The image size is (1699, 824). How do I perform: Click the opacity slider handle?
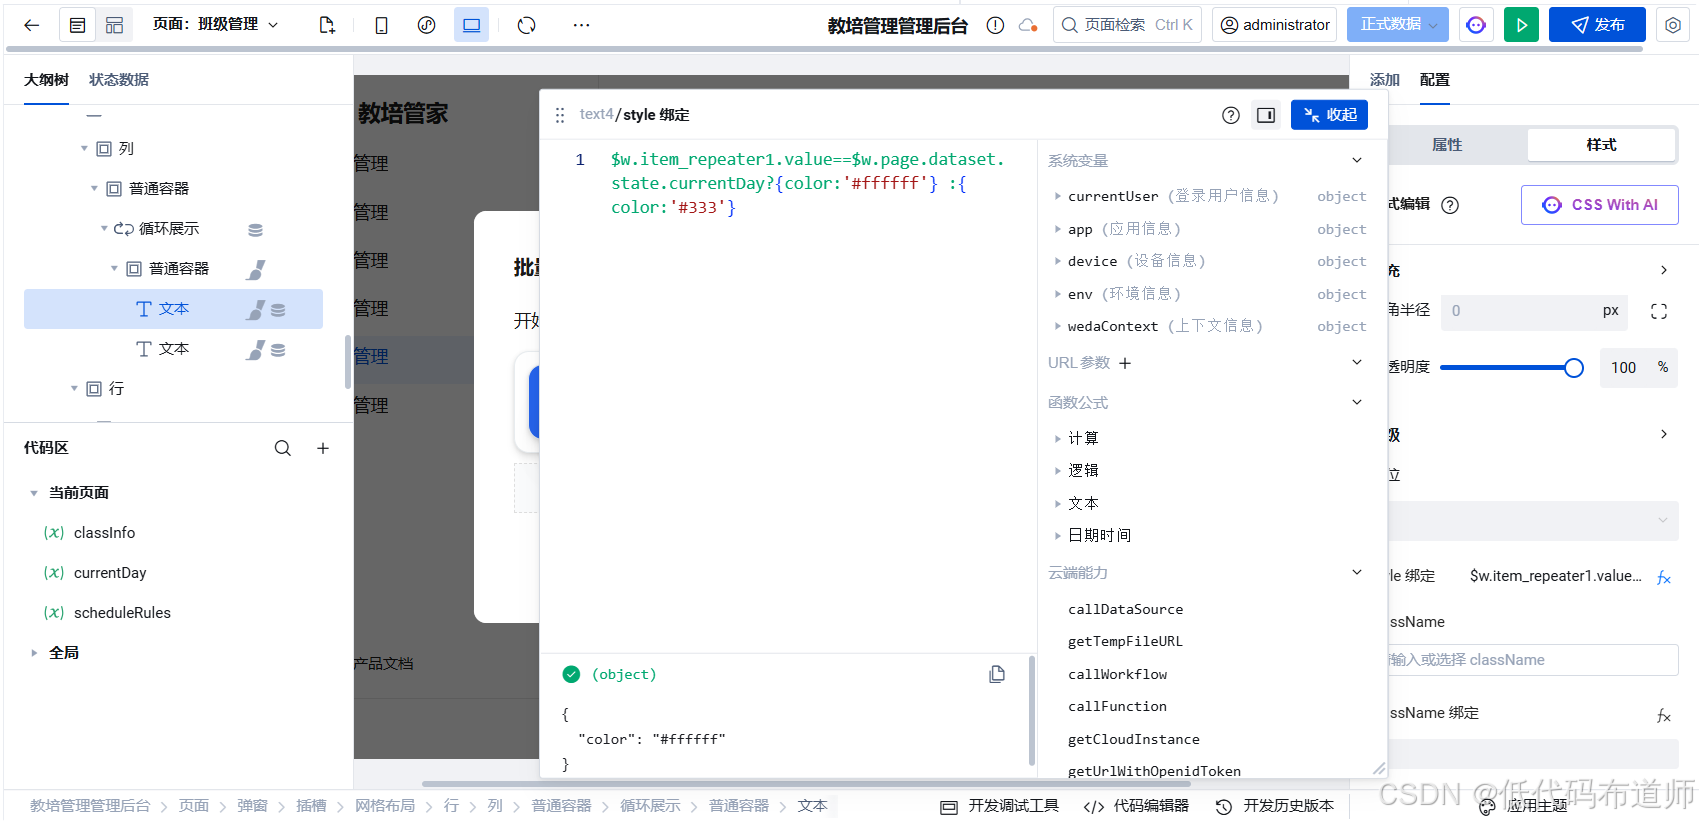pyautogui.click(x=1573, y=368)
